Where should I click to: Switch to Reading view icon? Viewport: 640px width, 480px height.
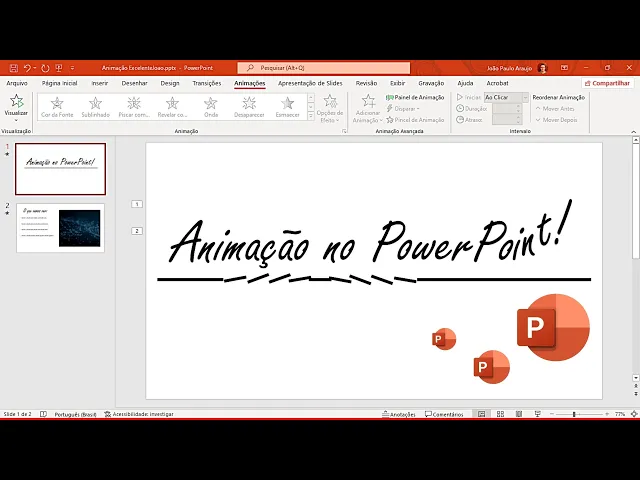(519, 414)
